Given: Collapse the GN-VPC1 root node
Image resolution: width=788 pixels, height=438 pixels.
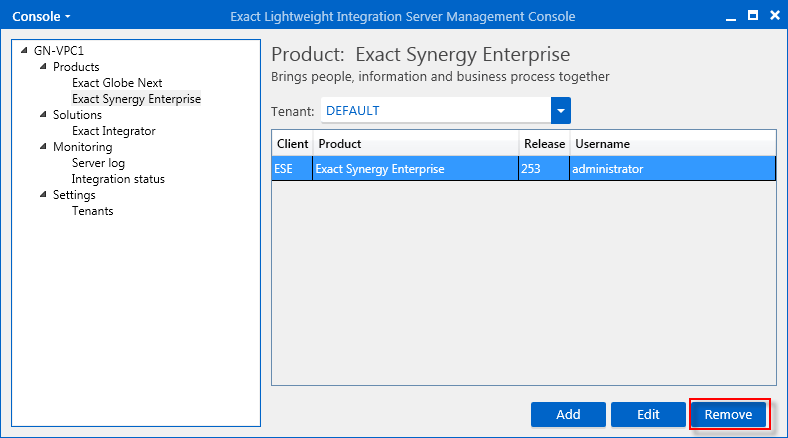Looking at the screenshot, I should coord(24,50).
